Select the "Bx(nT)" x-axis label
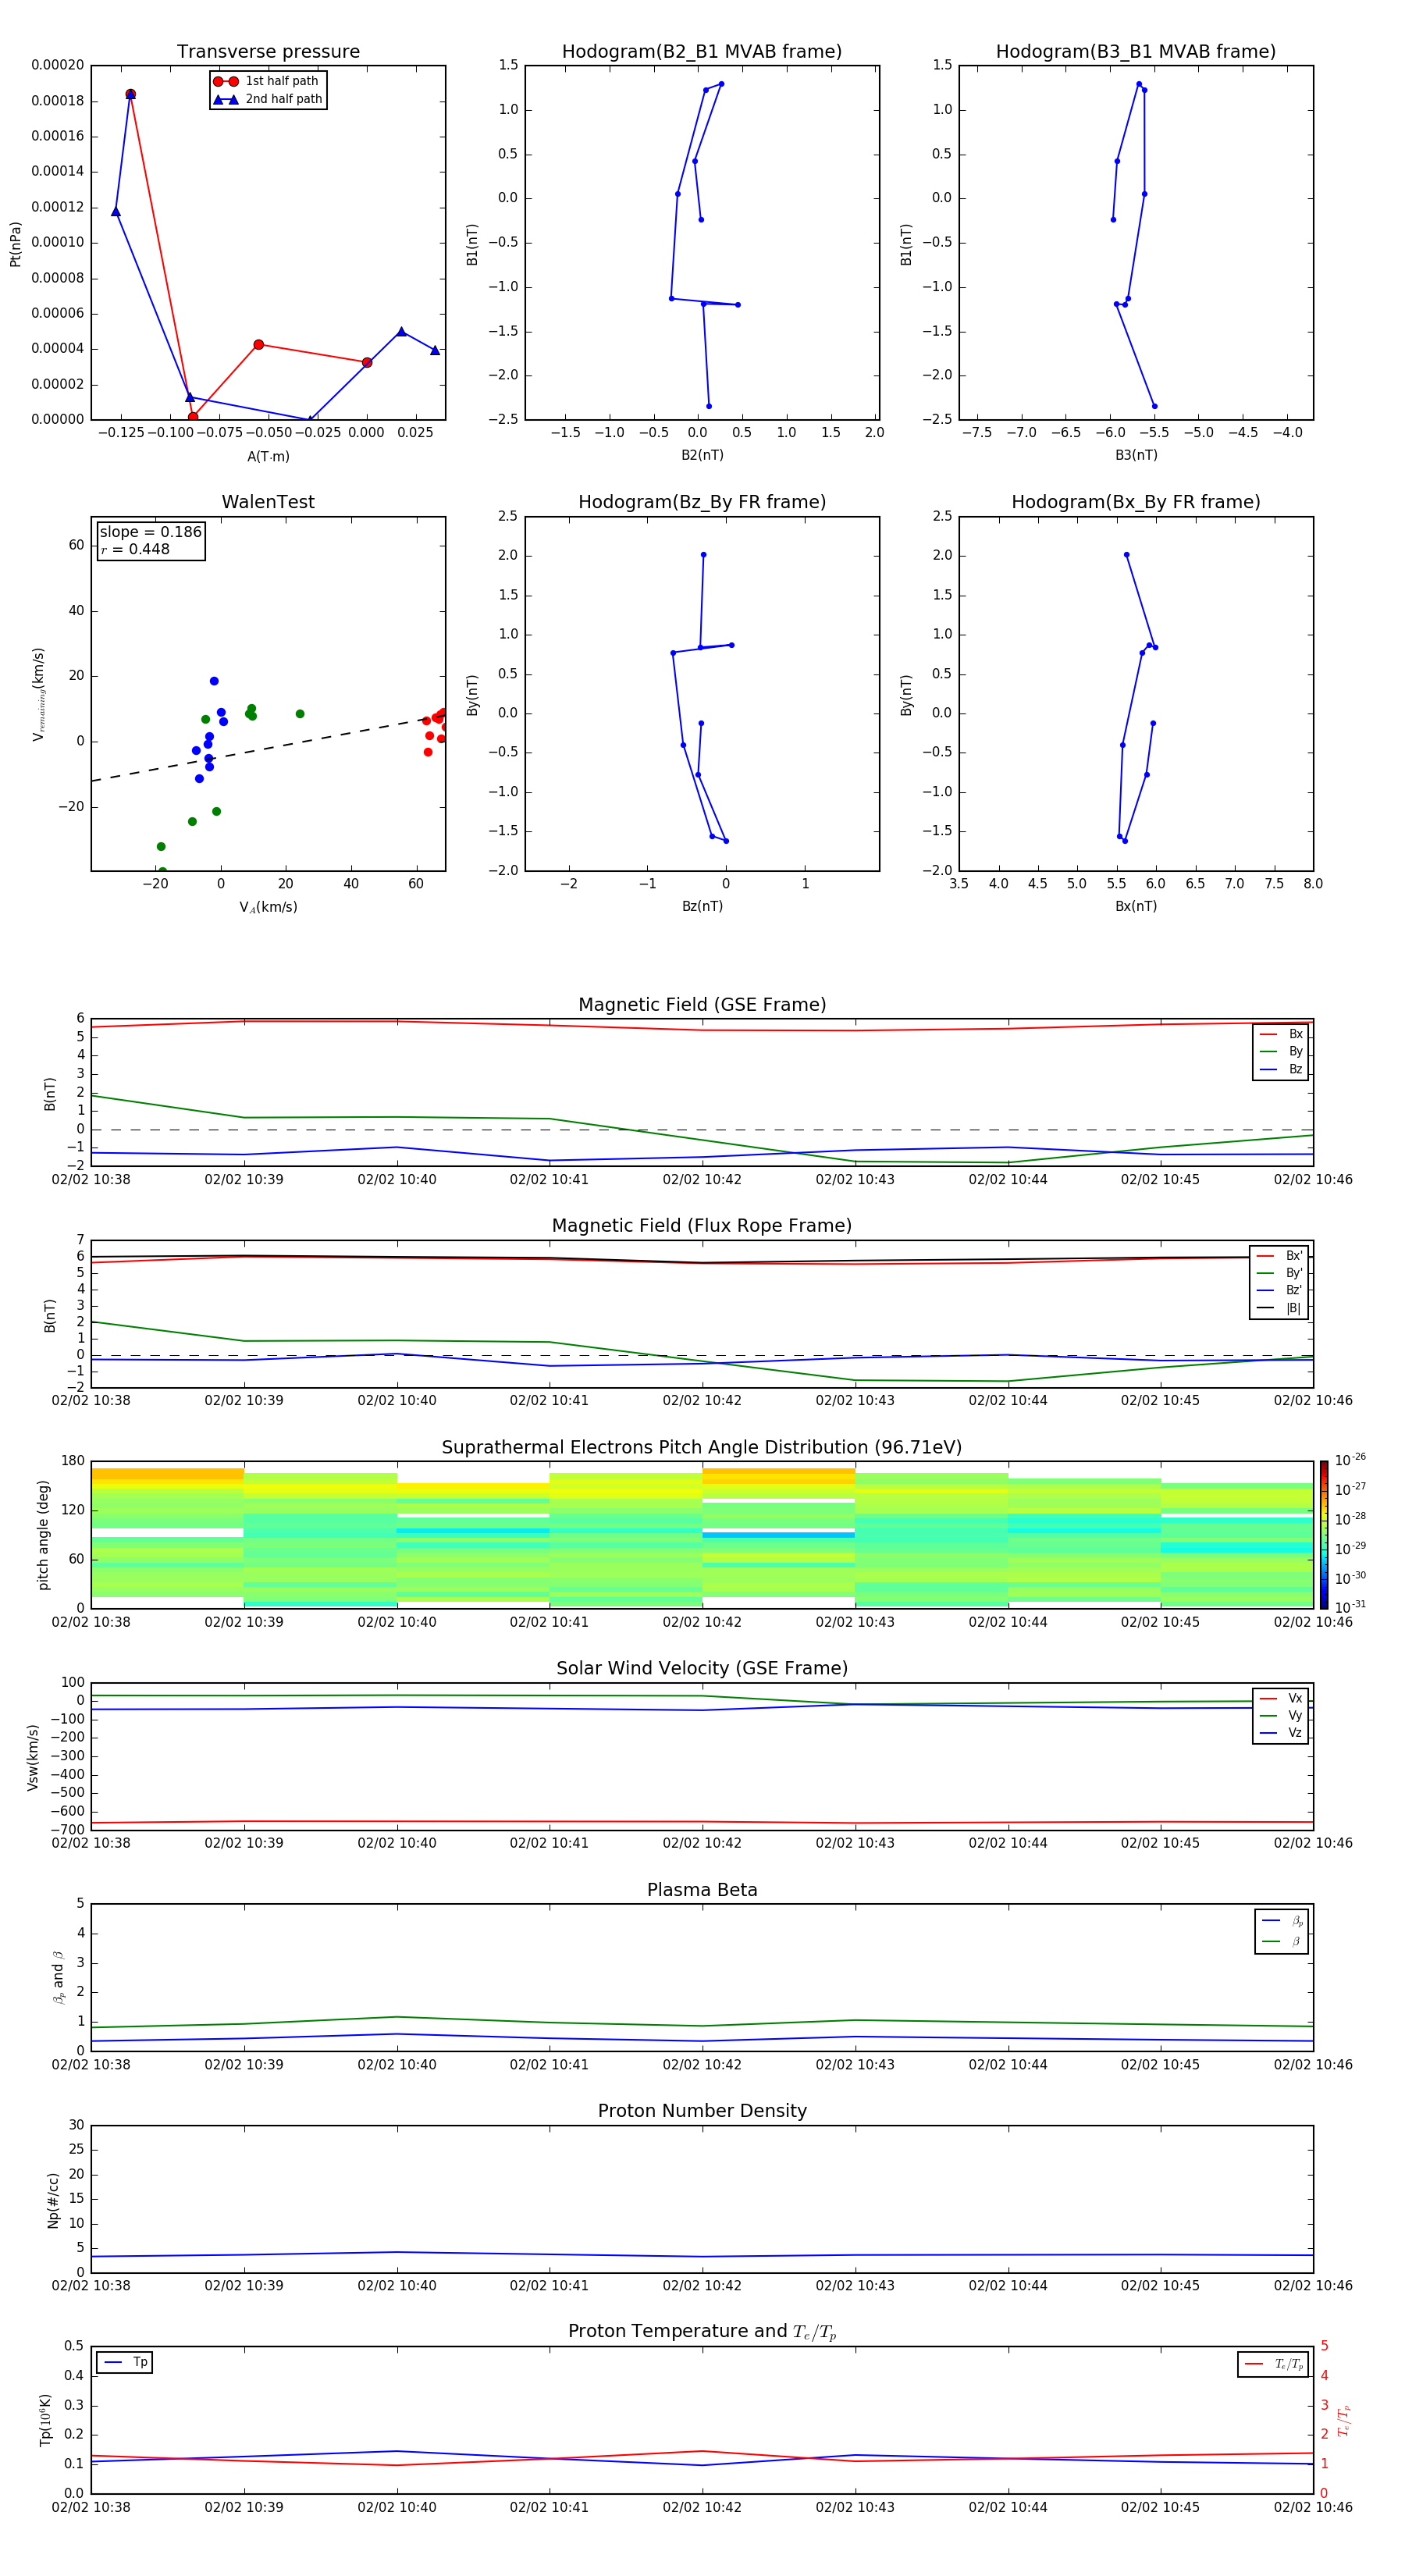Screen dimensions: 1405x2576 point(1136,906)
